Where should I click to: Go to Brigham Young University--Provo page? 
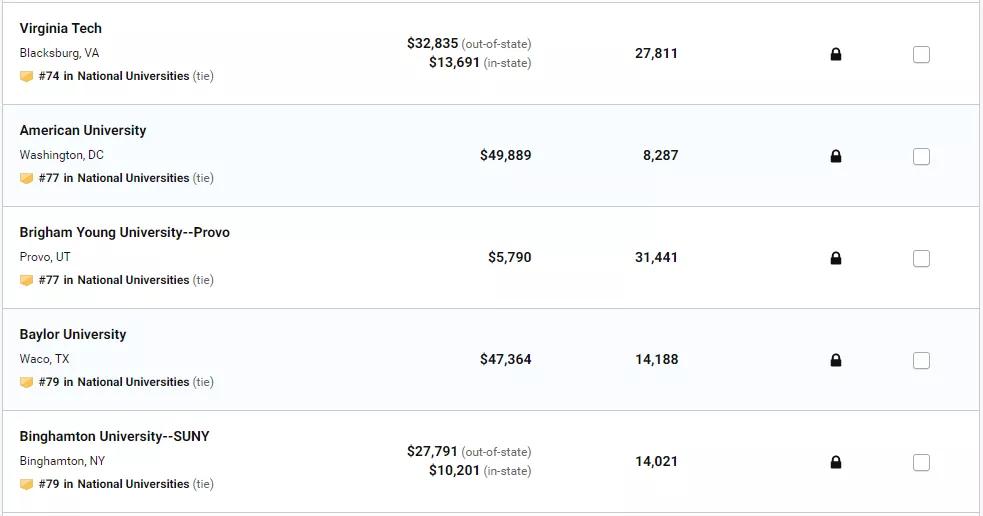tap(125, 233)
